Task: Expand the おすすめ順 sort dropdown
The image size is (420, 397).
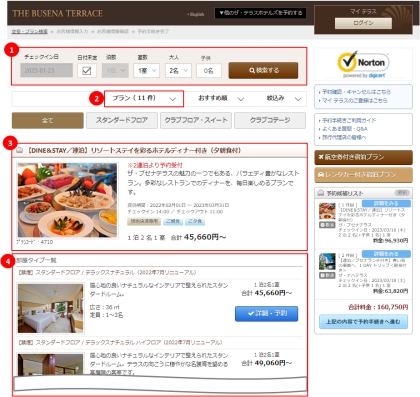Action: [x=221, y=98]
